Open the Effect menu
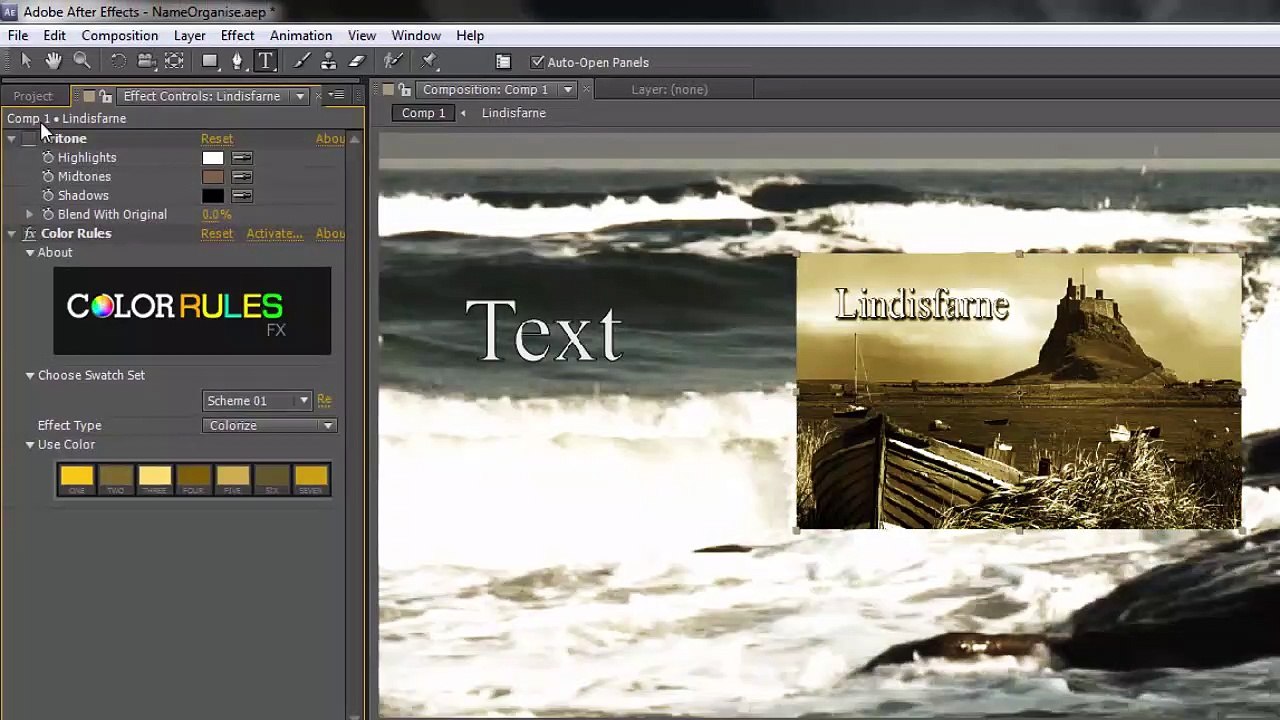1280x720 pixels. pyautogui.click(x=237, y=35)
